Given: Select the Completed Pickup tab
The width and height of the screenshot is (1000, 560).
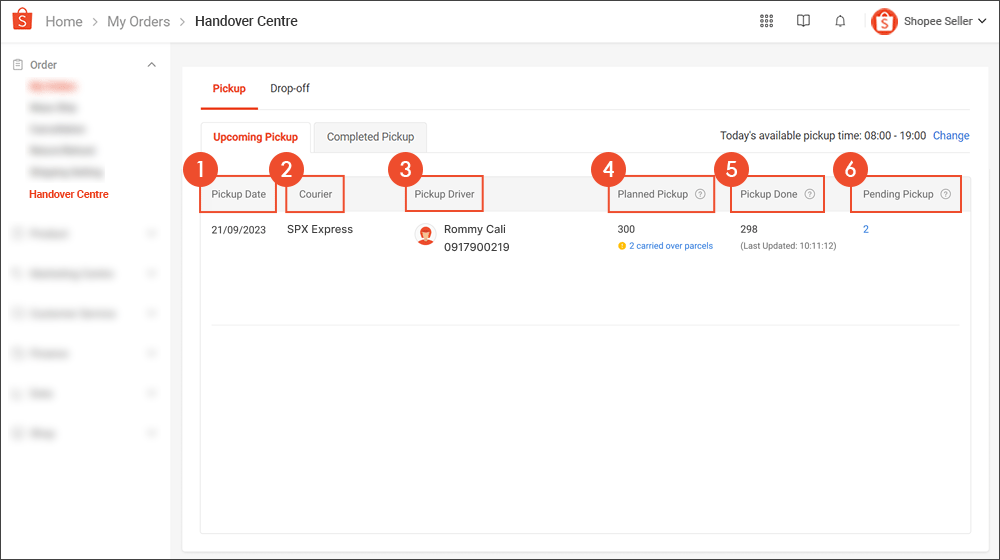Looking at the screenshot, I should (x=371, y=137).
